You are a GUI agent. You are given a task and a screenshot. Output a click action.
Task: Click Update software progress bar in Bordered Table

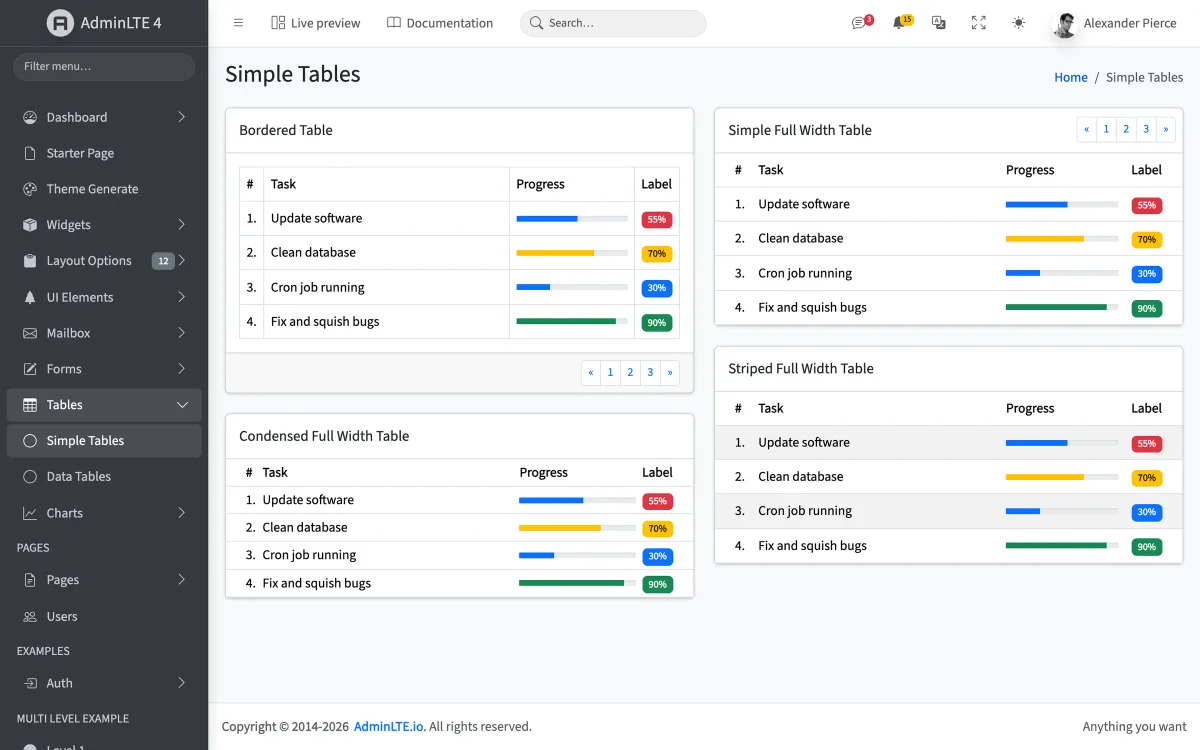572,218
